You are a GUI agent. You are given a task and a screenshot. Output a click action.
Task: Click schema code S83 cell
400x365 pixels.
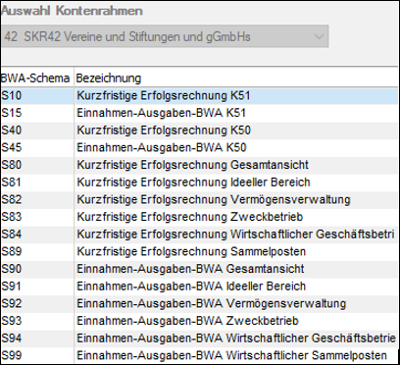37,217
